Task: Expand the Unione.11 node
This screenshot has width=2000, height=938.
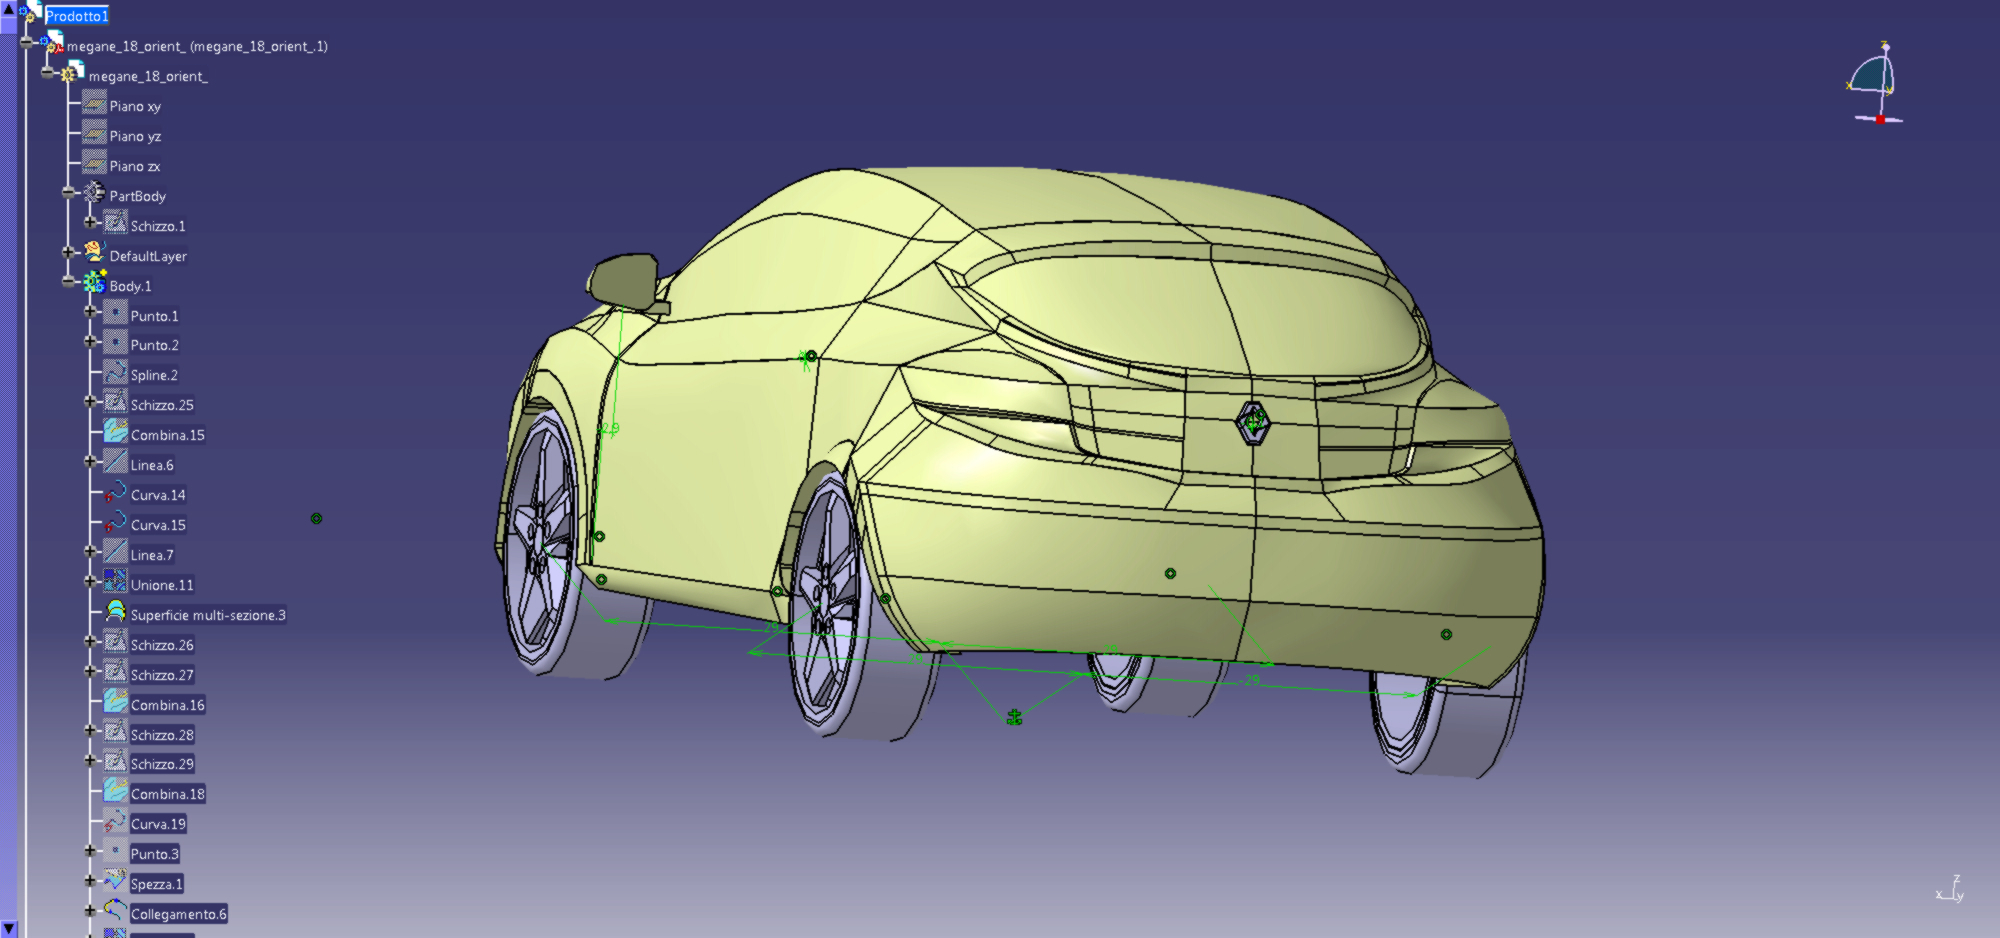Action: click(90, 581)
